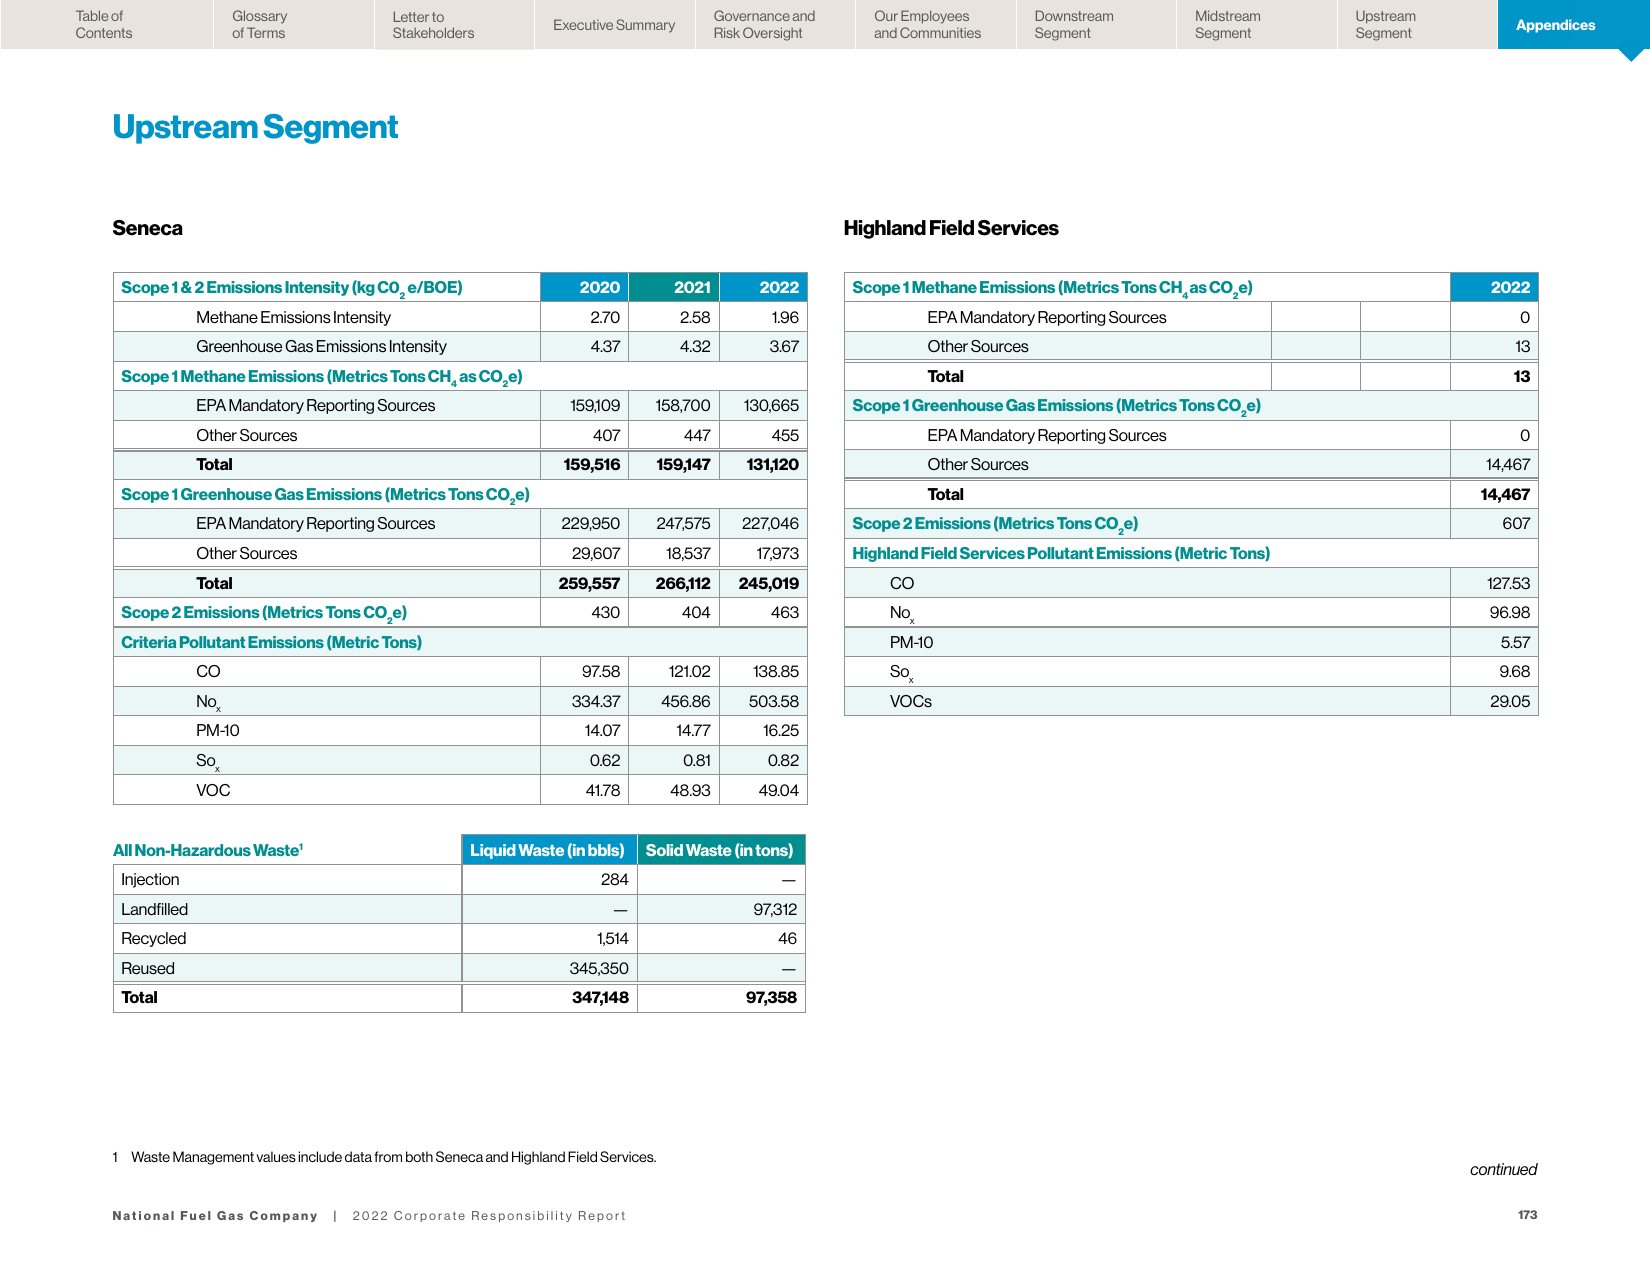Click Highland greenhouse gas total 14,467
This screenshot has width=1650, height=1275.
point(1505,494)
